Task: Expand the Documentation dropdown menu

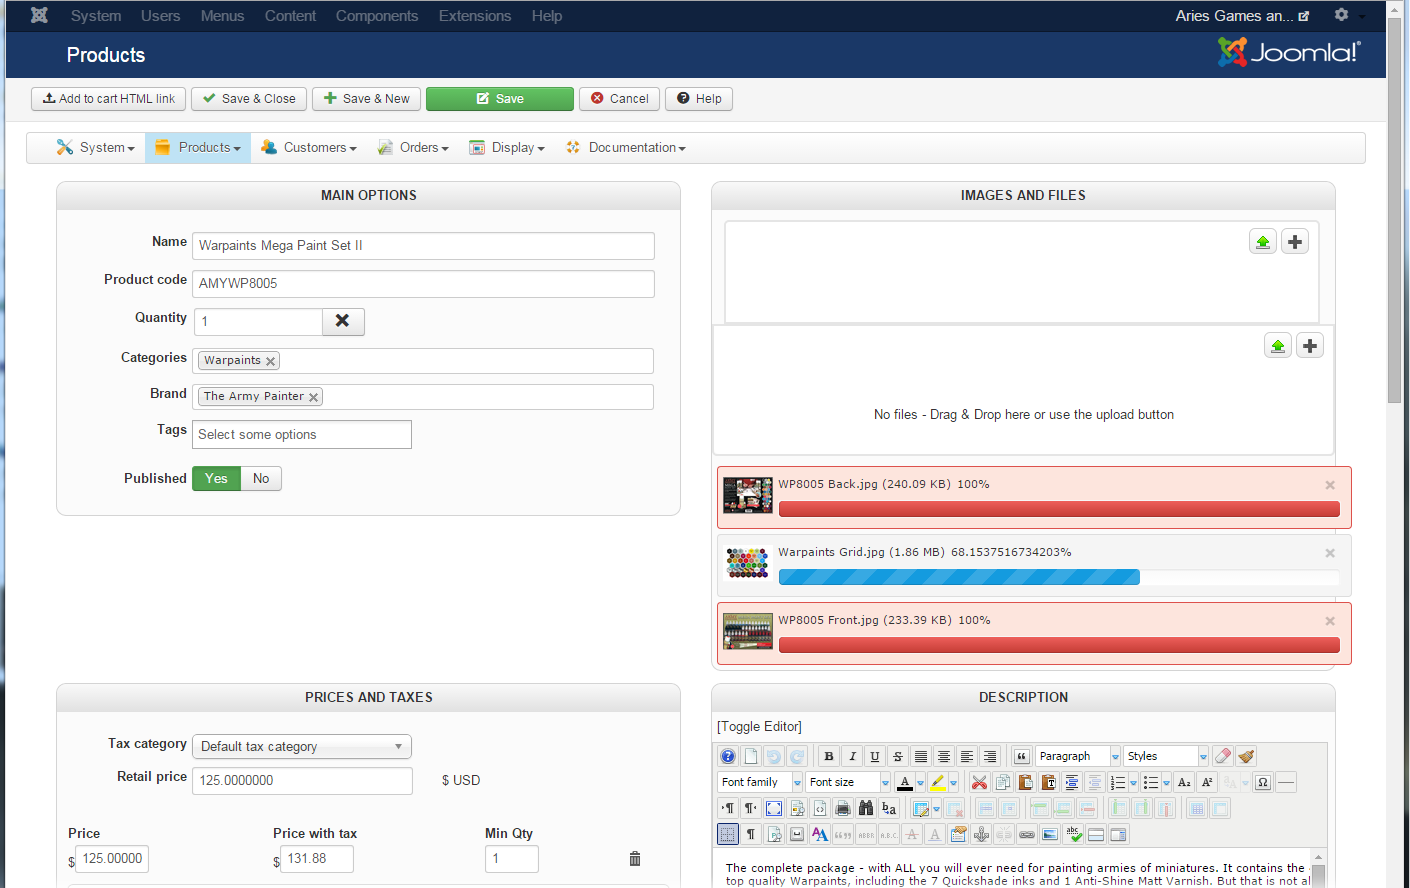Action: click(x=626, y=148)
